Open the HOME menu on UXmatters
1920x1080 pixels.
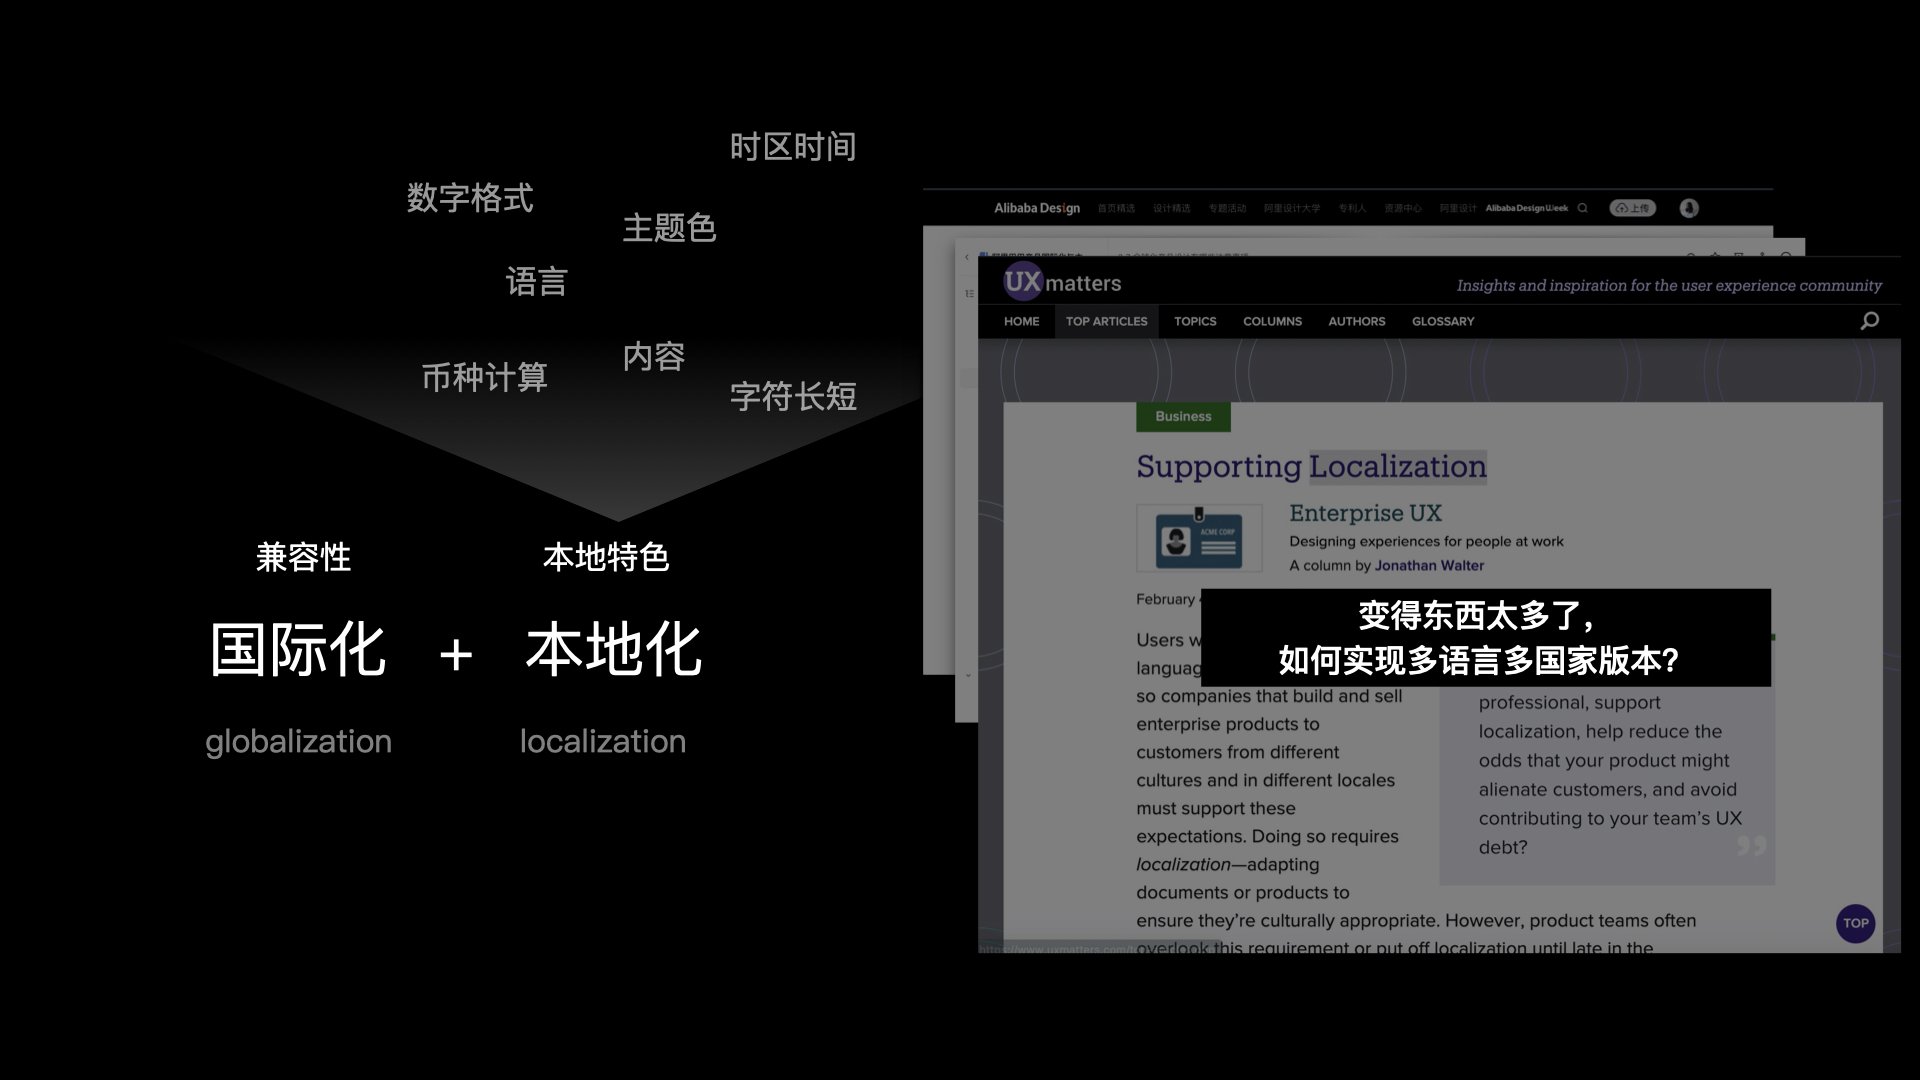pos(1021,321)
